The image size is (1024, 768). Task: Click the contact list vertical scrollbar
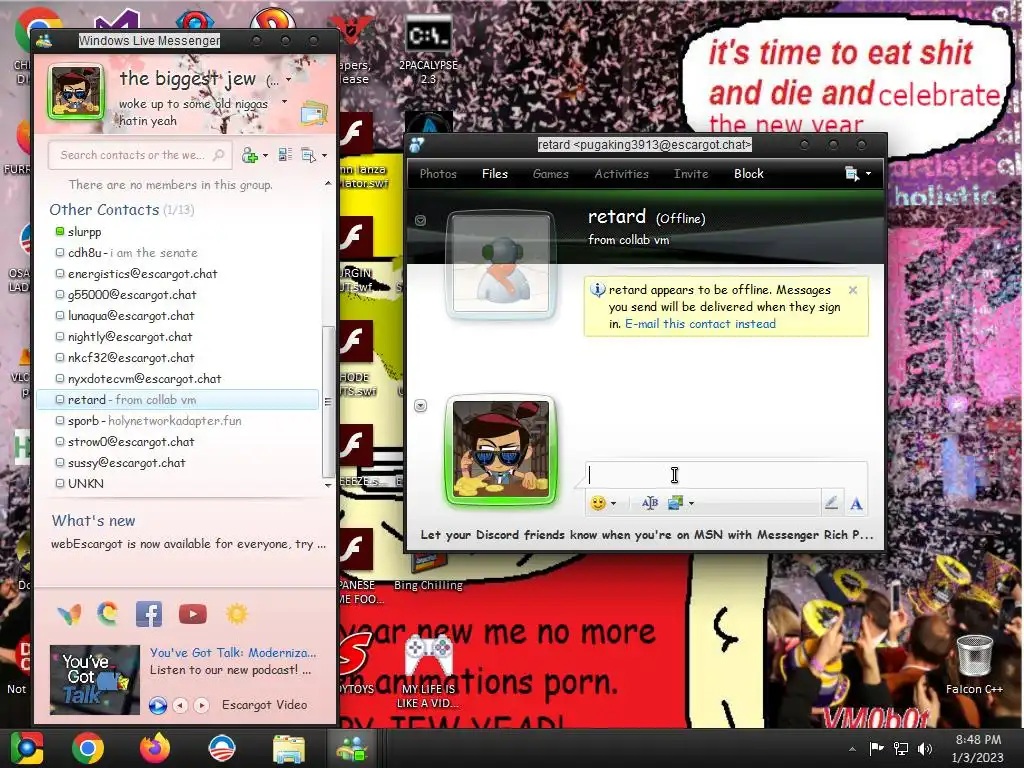[x=328, y=402]
